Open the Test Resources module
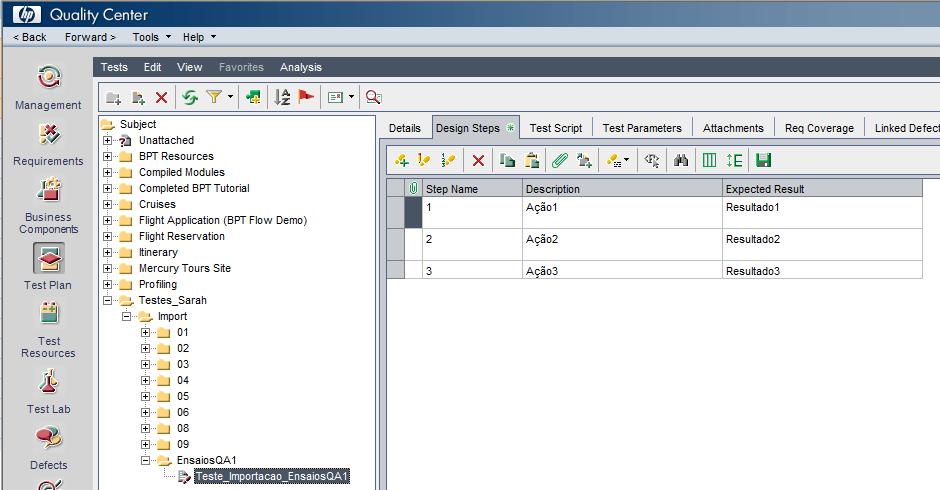Image resolution: width=940 pixels, height=490 pixels. (48, 330)
